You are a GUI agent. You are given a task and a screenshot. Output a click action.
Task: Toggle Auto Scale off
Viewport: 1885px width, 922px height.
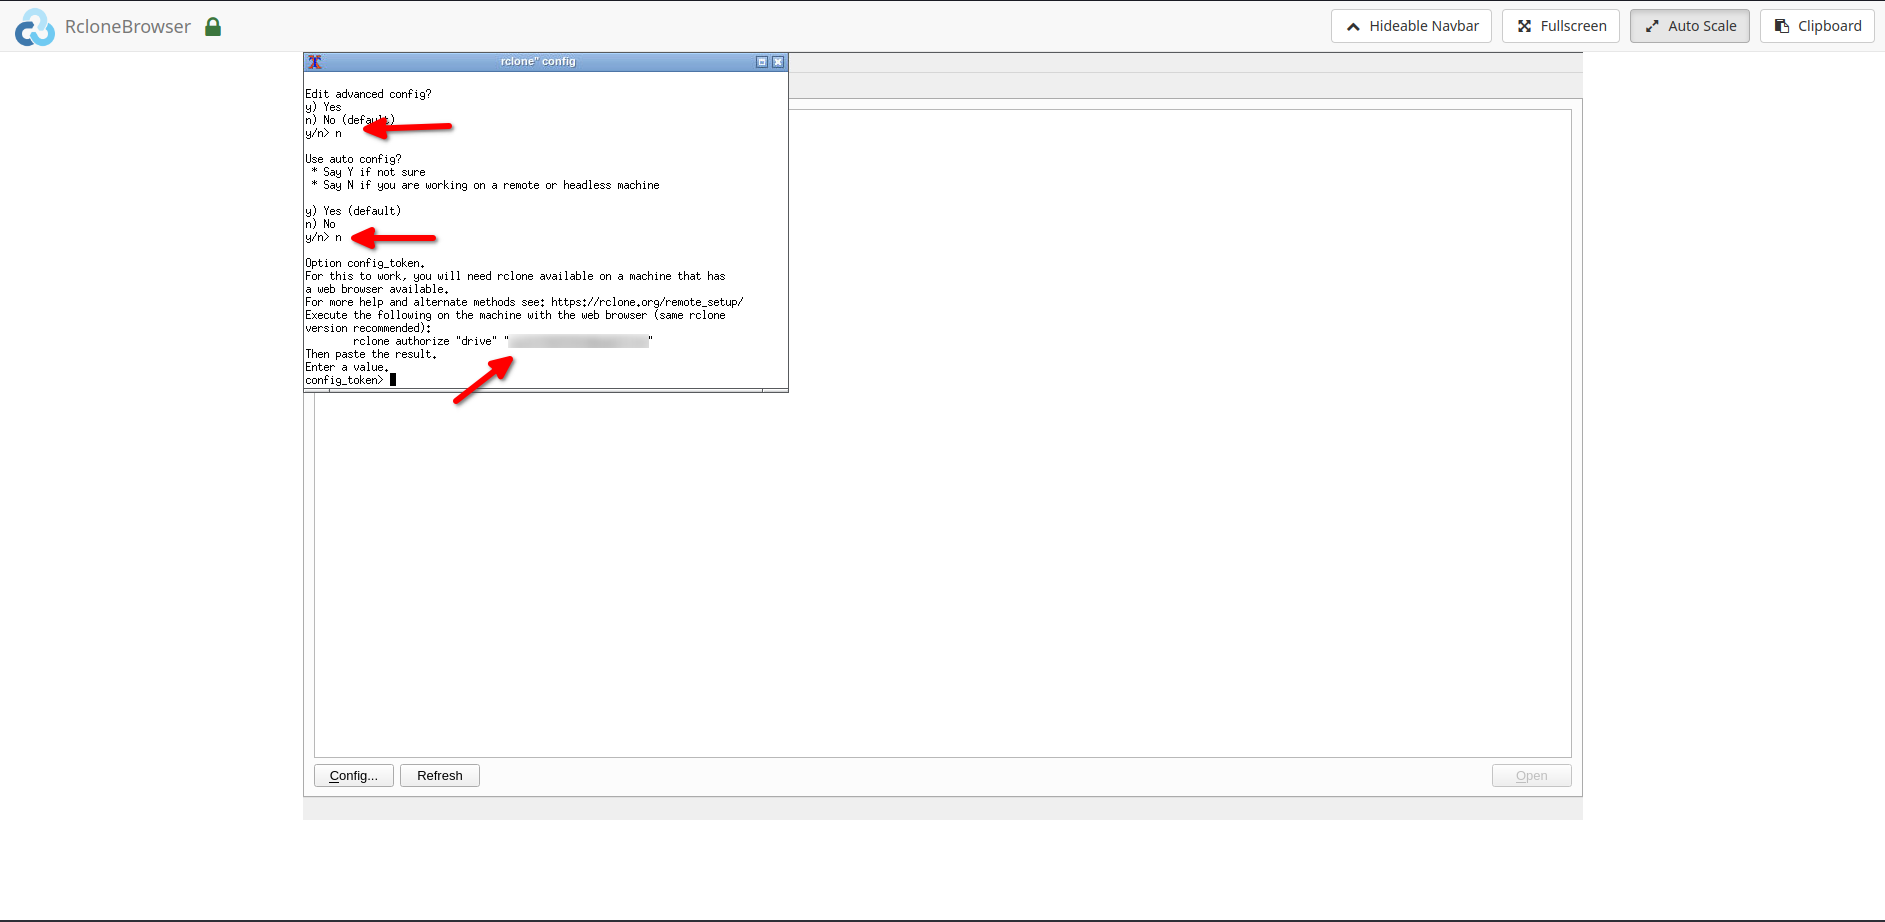[x=1689, y=25]
